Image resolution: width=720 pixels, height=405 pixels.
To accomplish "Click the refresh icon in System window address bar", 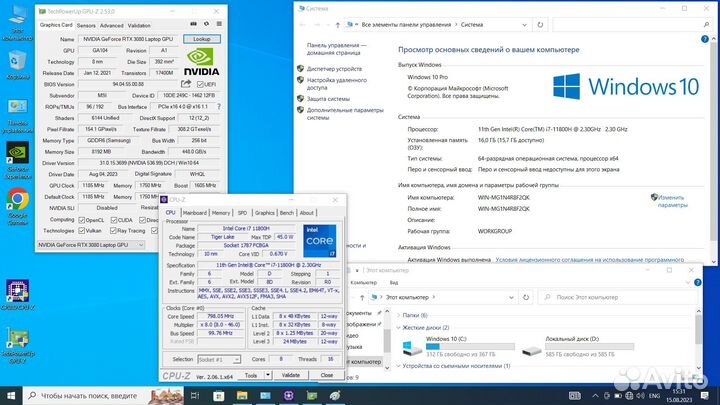I will tap(540, 25).
